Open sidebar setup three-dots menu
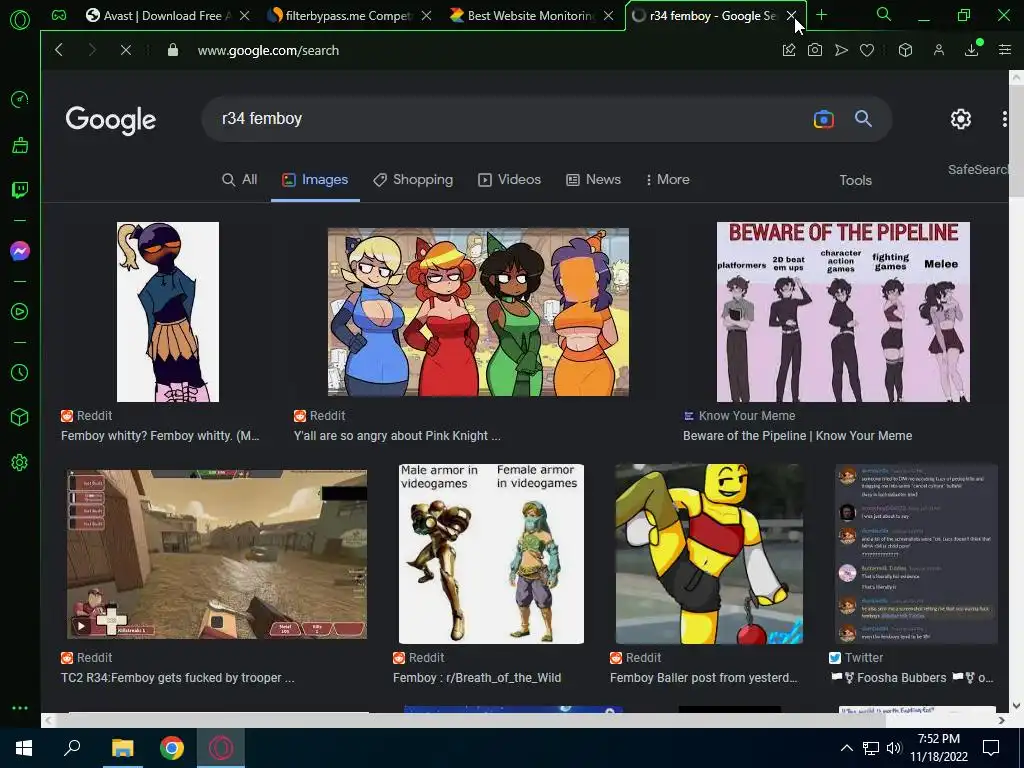The width and height of the screenshot is (1024, 768). pos(20,708)
